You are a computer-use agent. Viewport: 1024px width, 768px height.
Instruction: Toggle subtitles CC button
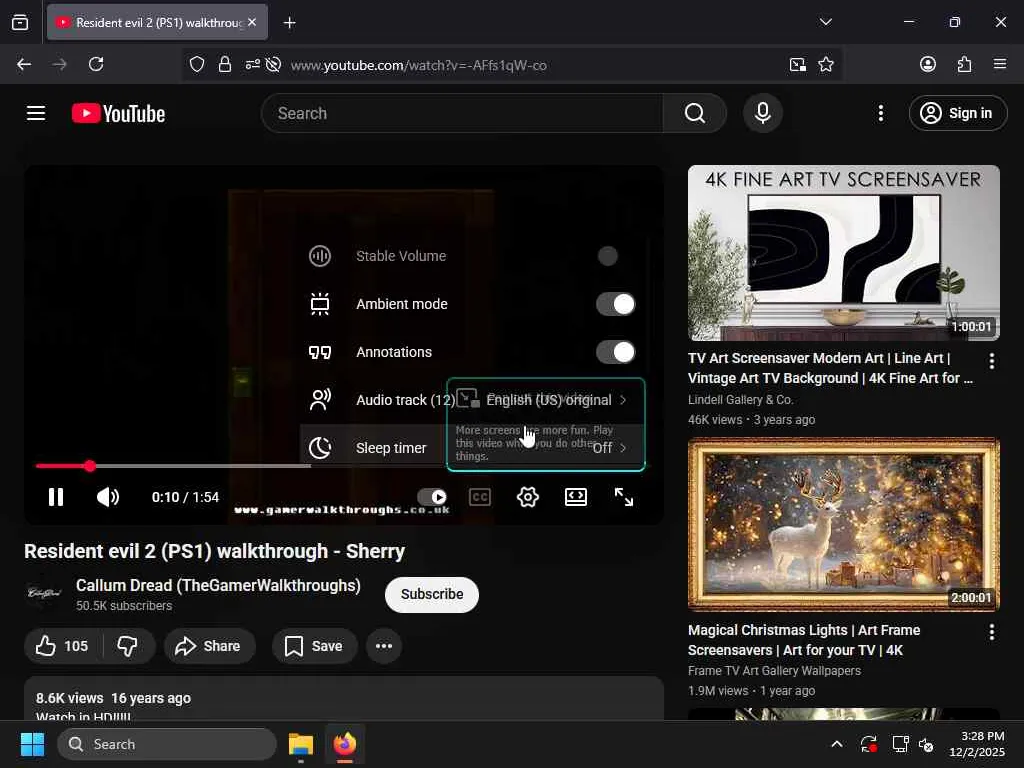[x=480, y=497]
